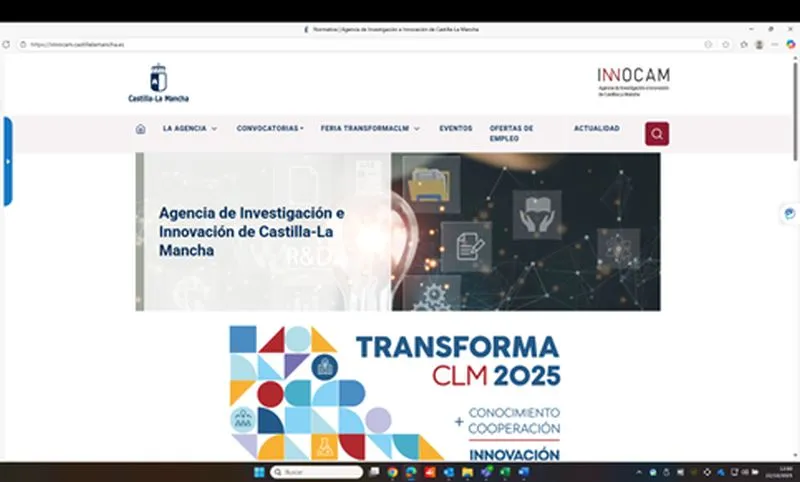Go to the EVENTOS section
This screenshot has width=800, height=482.
click(x=456, y=129)
